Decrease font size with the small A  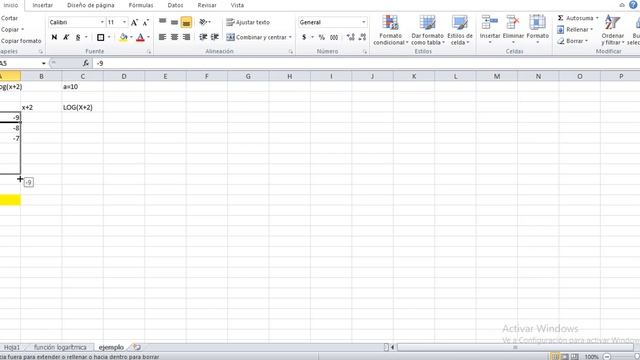click(x=145, y=22)
